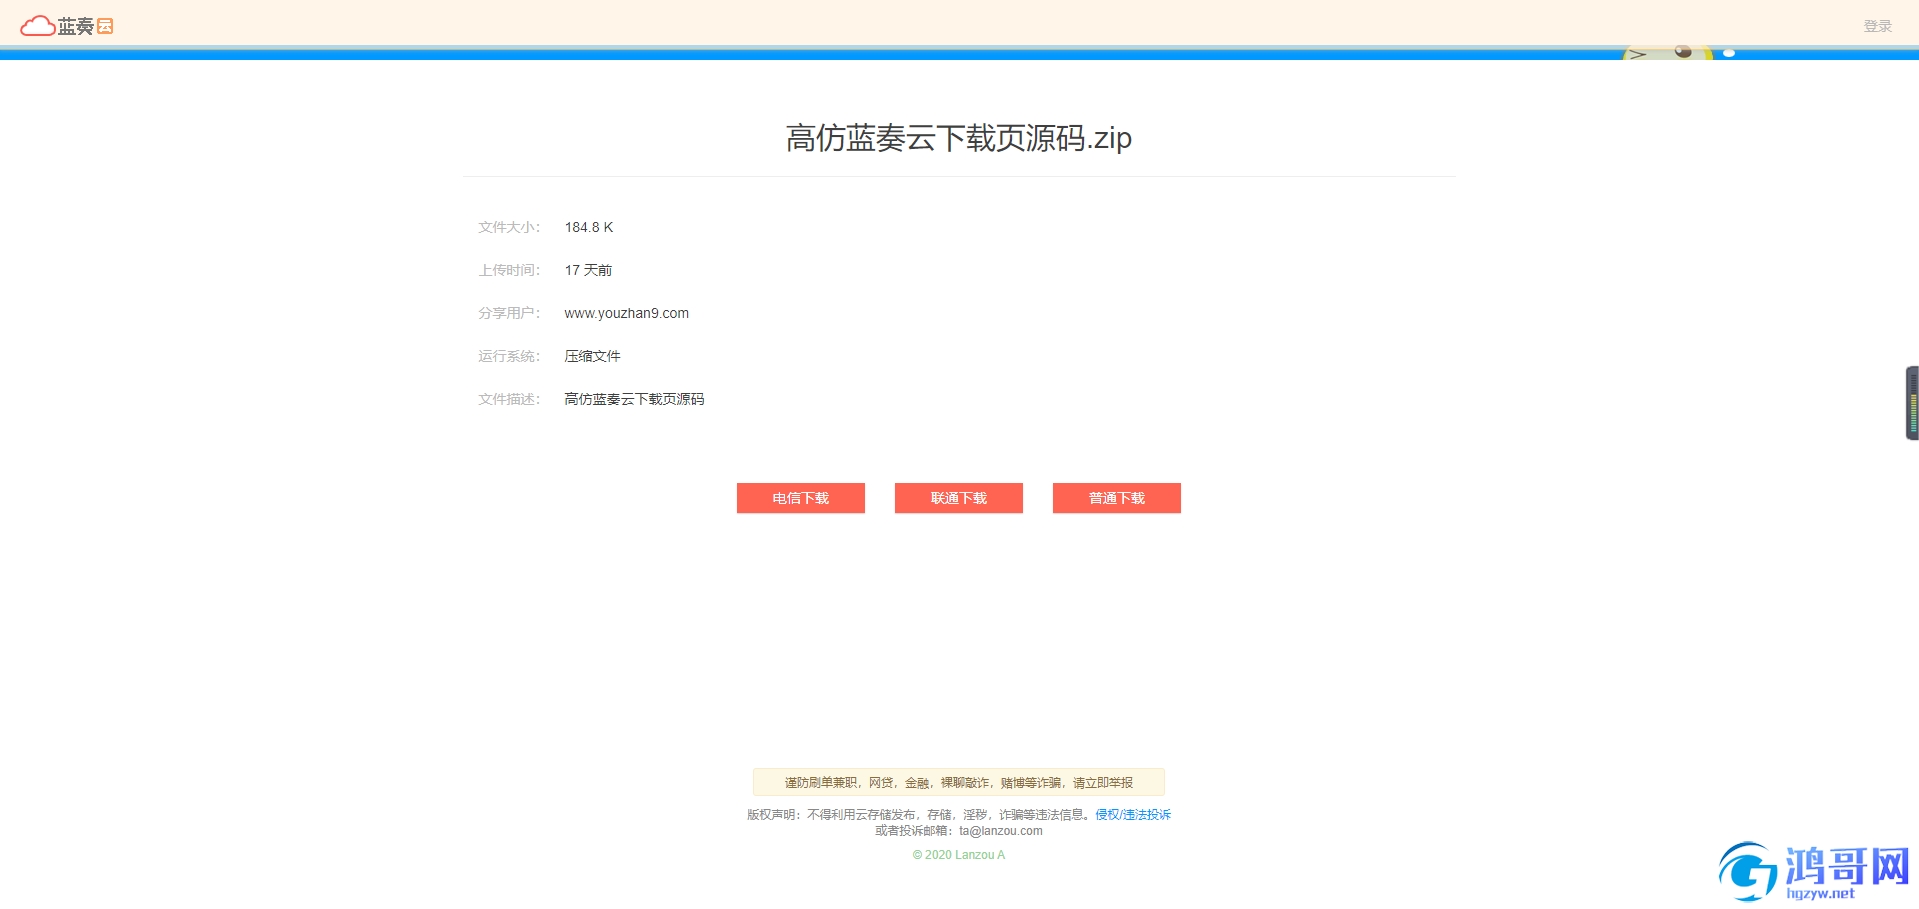The height and width of the screenshot is (909, 1919).
Task: Open the 侵权/违法投诉 link
Action: click(1132, 814)
